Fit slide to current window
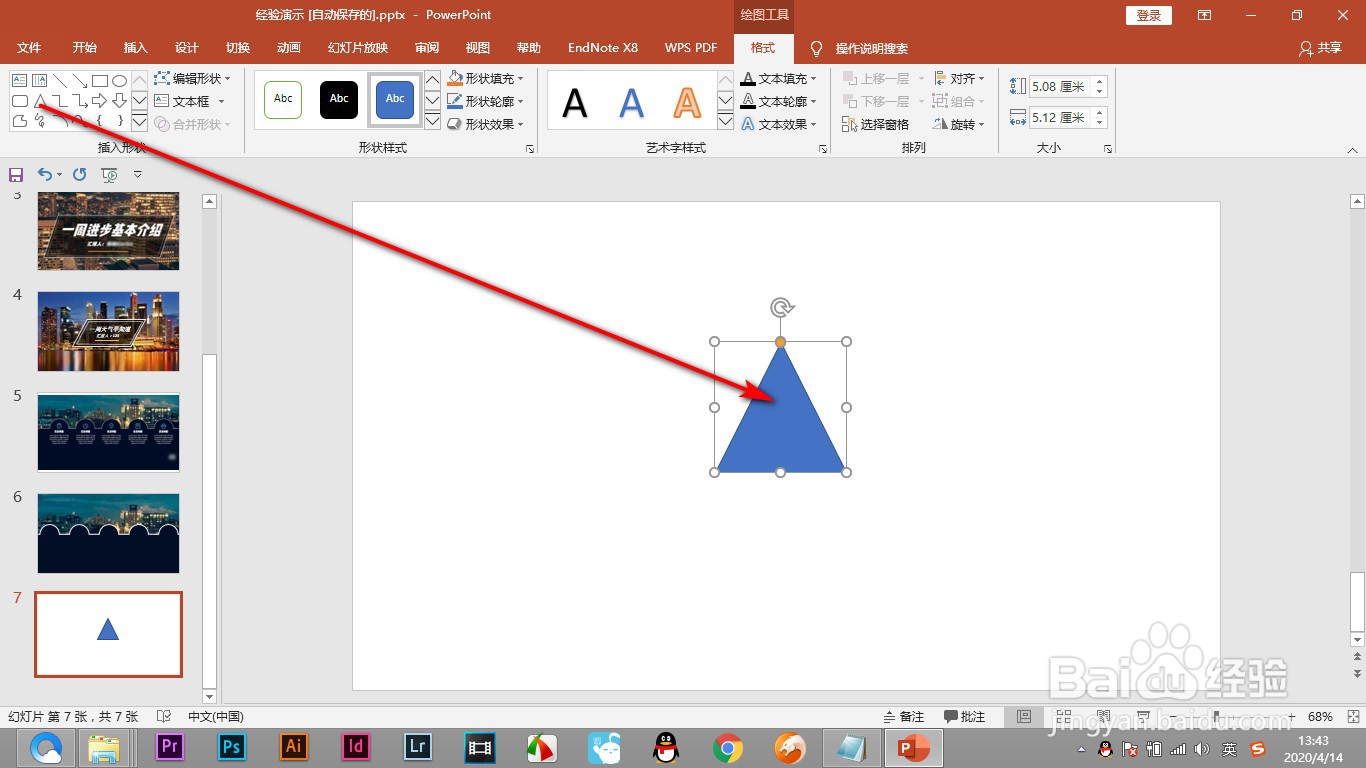 click(x=1352, y=717)
